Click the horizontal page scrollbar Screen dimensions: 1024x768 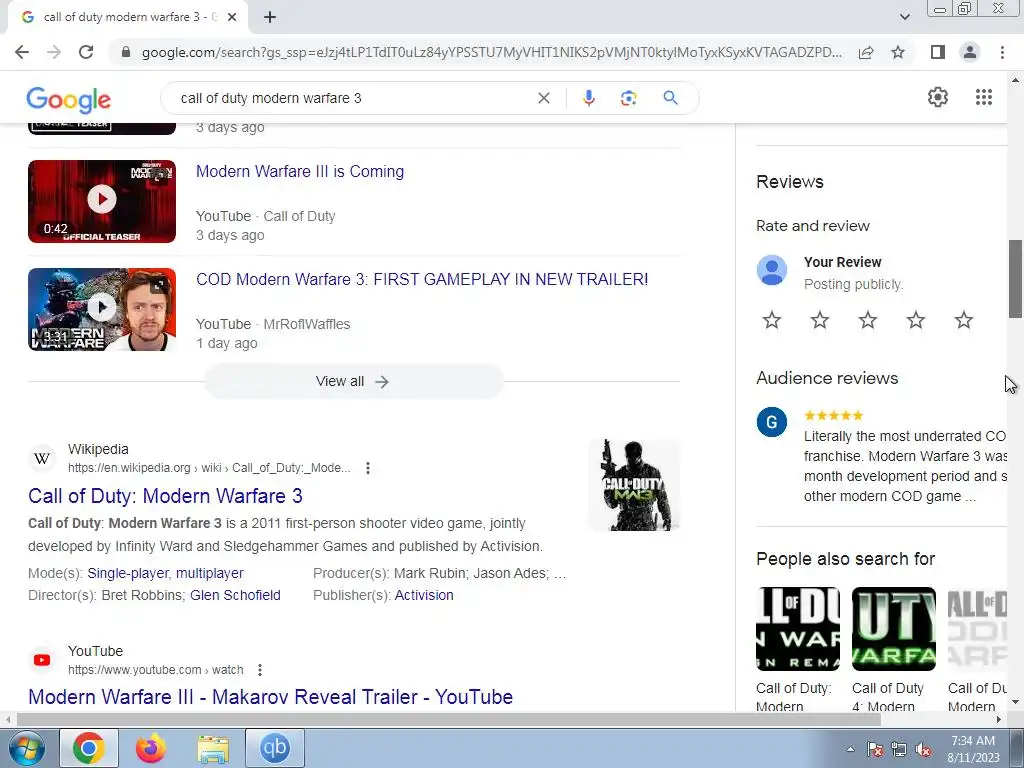pyautogui.click(x=449, y=720)
